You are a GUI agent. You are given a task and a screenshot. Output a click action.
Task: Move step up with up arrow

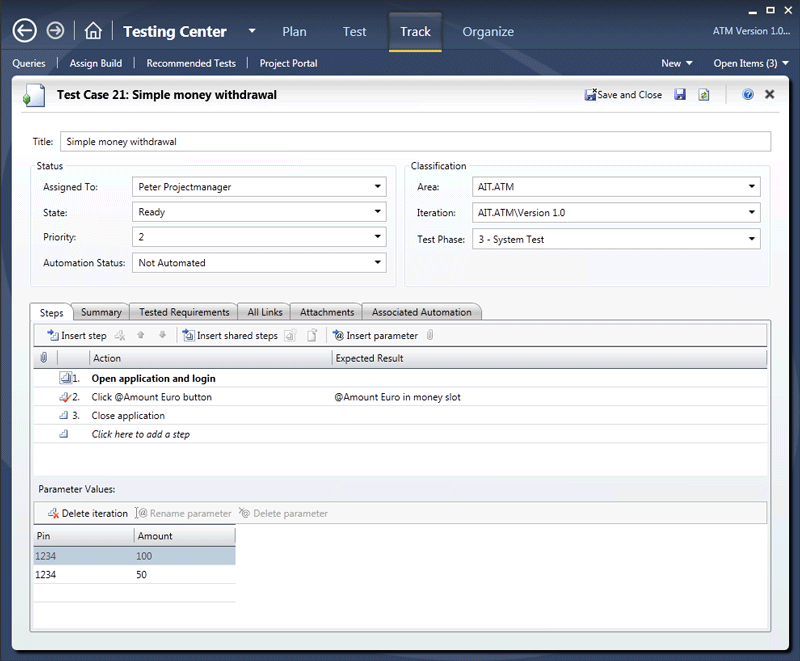pos(141,336)
